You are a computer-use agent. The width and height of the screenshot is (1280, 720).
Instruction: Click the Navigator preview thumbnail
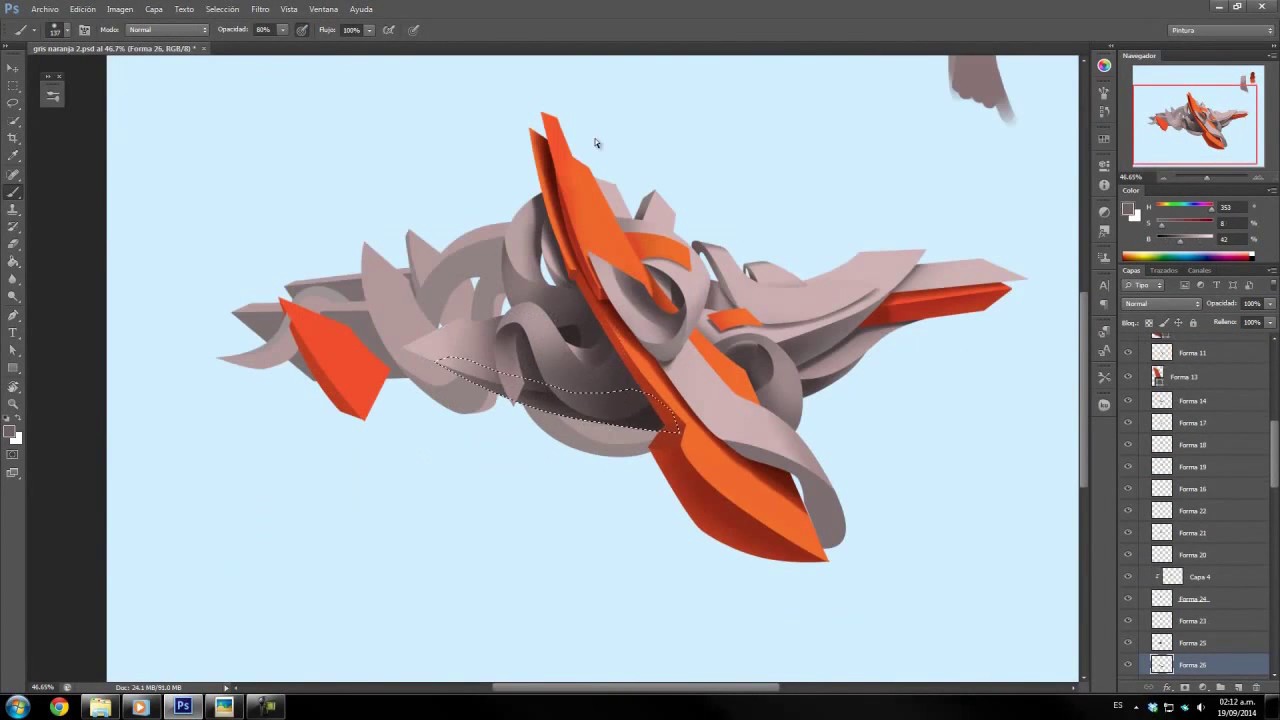[x=1196, y=116]
